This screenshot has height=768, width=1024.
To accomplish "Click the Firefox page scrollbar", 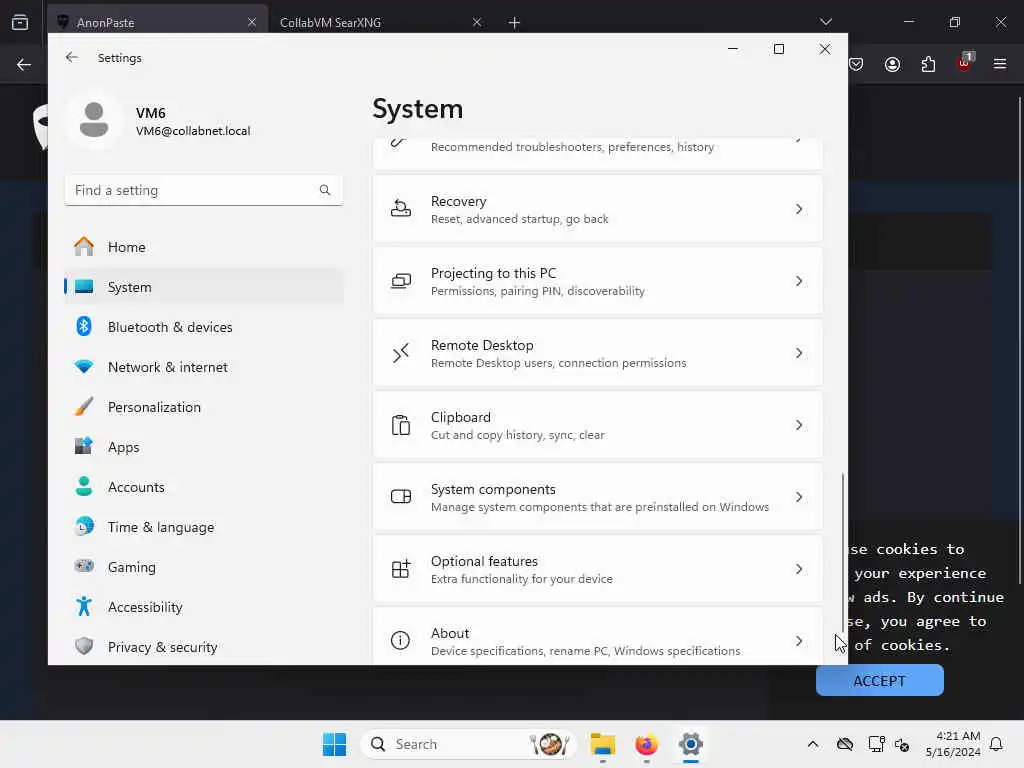I will [x=1019, y=340].
